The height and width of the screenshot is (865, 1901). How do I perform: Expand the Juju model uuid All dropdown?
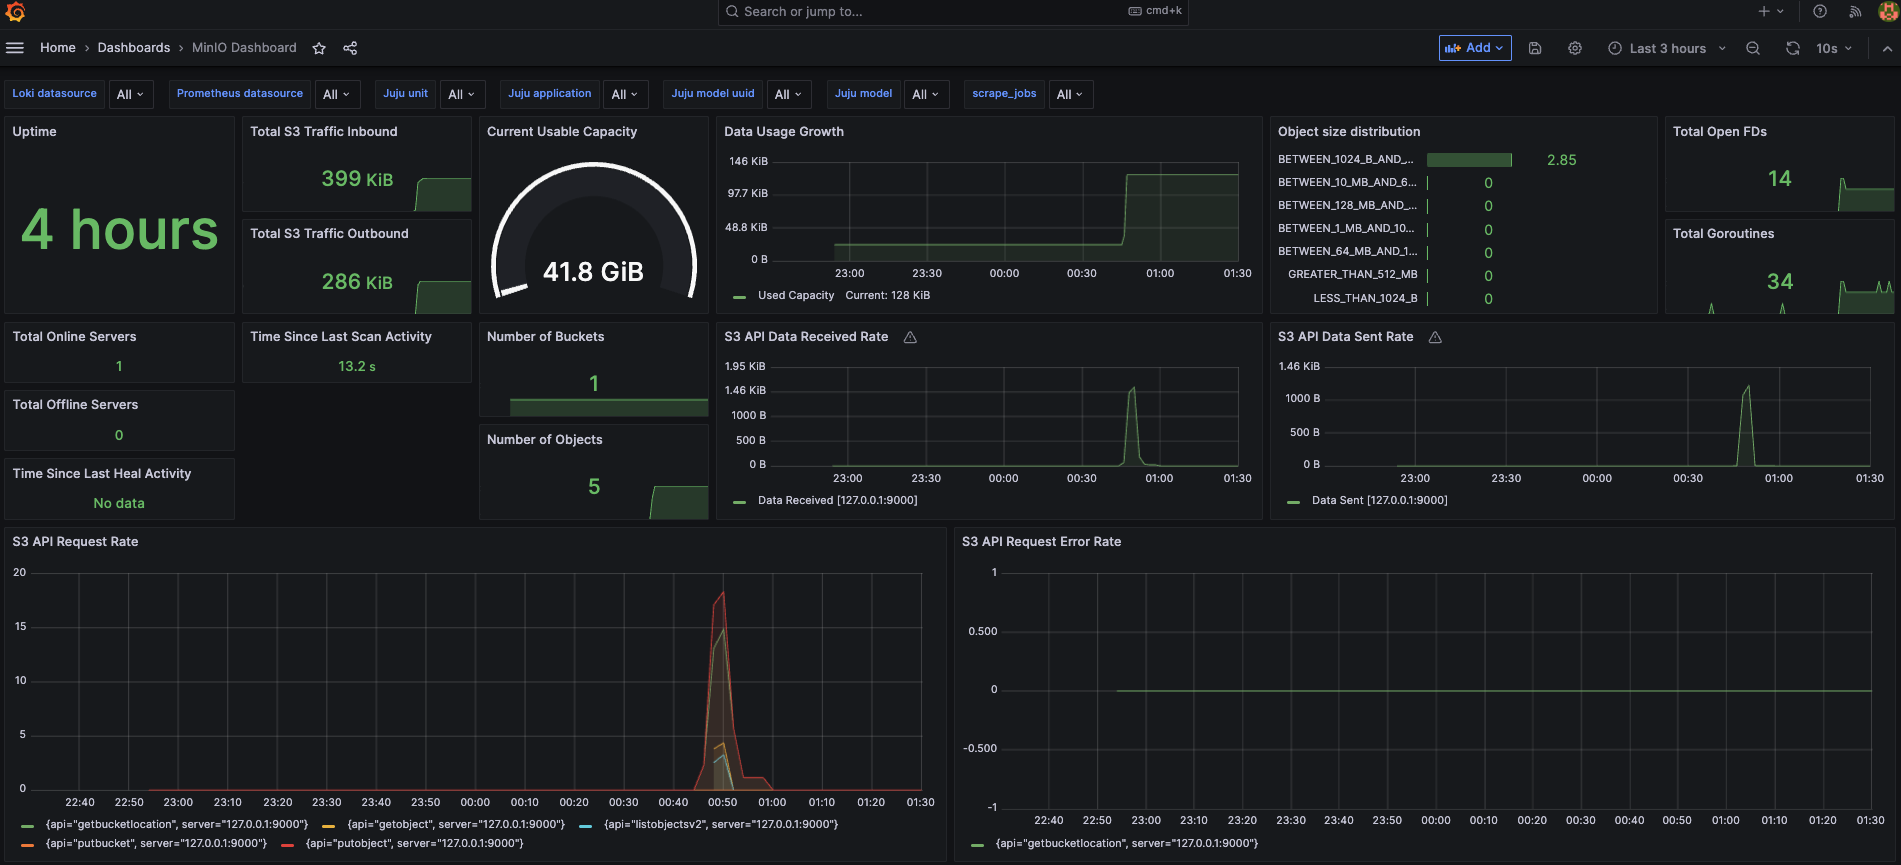pyautogui.click(x=789, y=94)
